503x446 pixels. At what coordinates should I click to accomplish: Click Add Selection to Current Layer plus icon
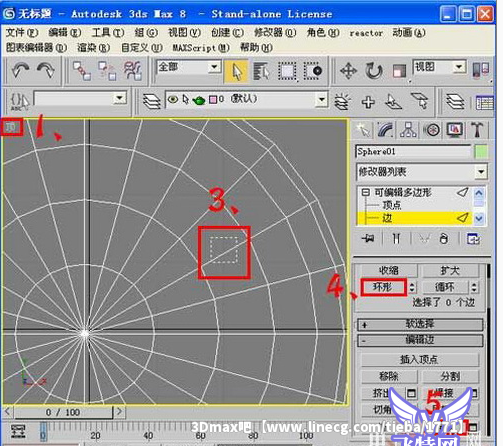click(x=368, y=102)
